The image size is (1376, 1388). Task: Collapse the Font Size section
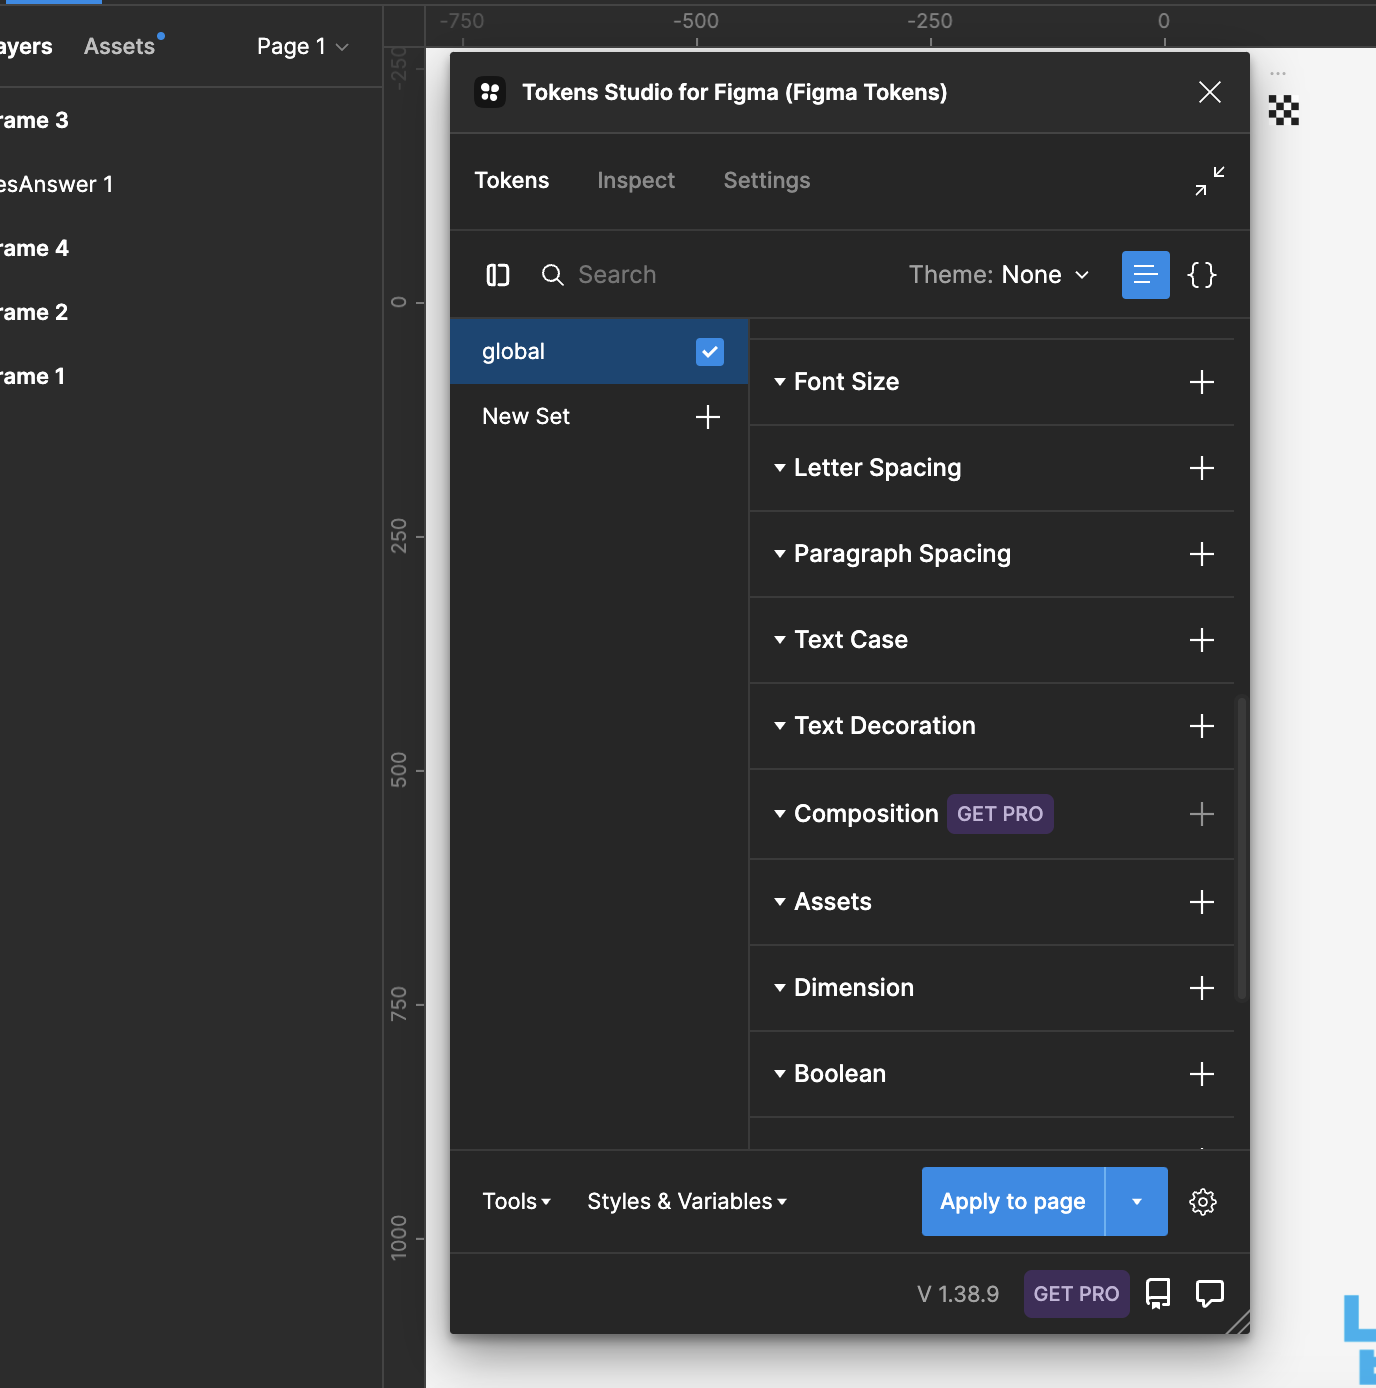point(780,382)
